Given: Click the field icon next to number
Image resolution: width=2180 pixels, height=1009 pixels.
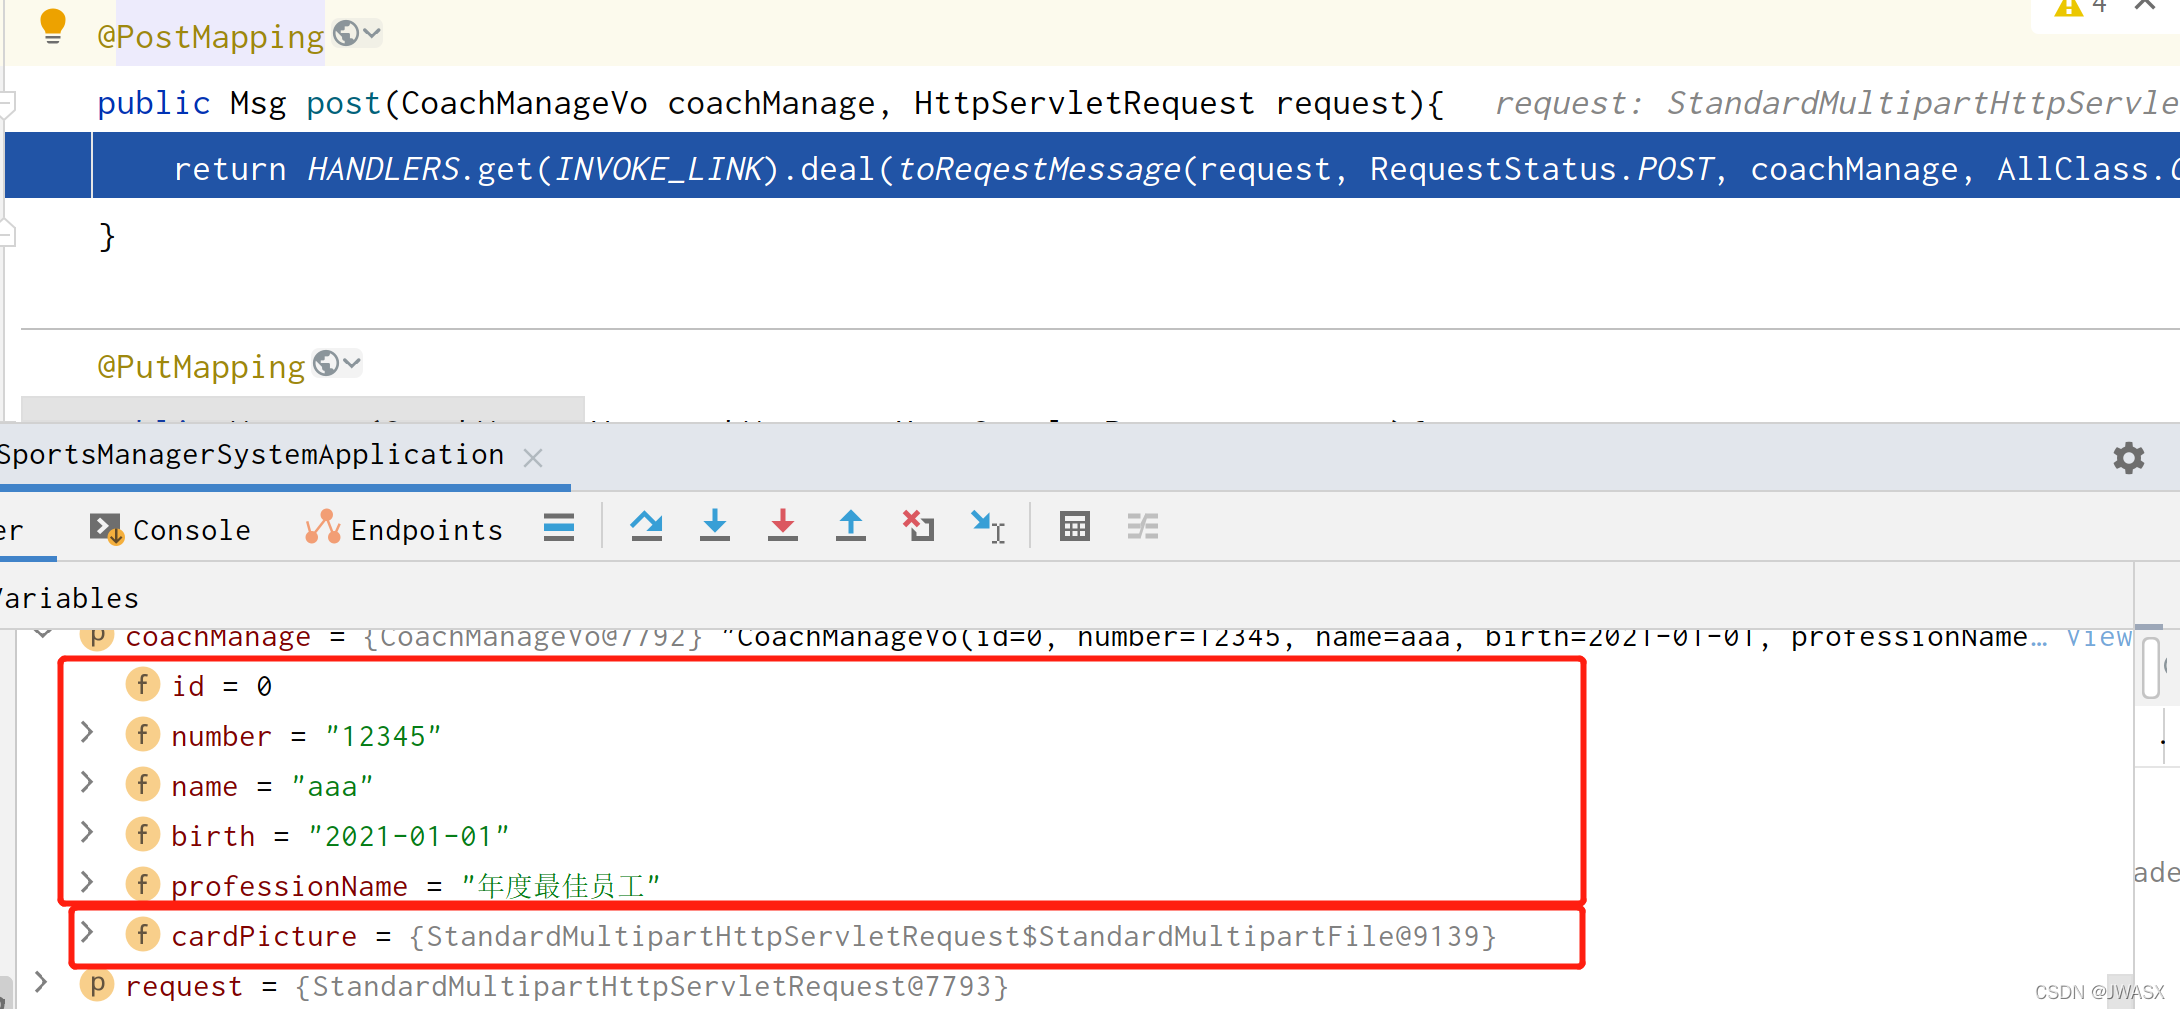Looking at the screenshot, I should 143,734.
